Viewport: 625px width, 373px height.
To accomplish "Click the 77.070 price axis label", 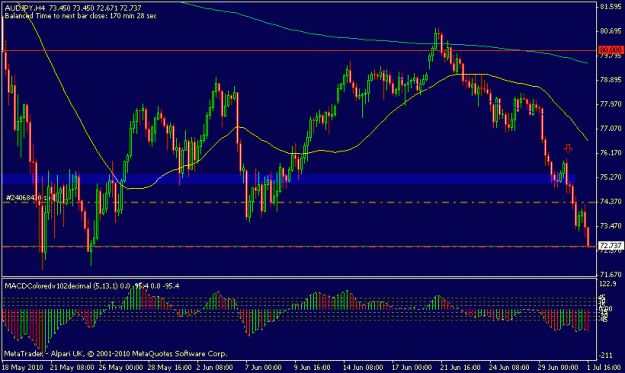I will click(610, 128).
